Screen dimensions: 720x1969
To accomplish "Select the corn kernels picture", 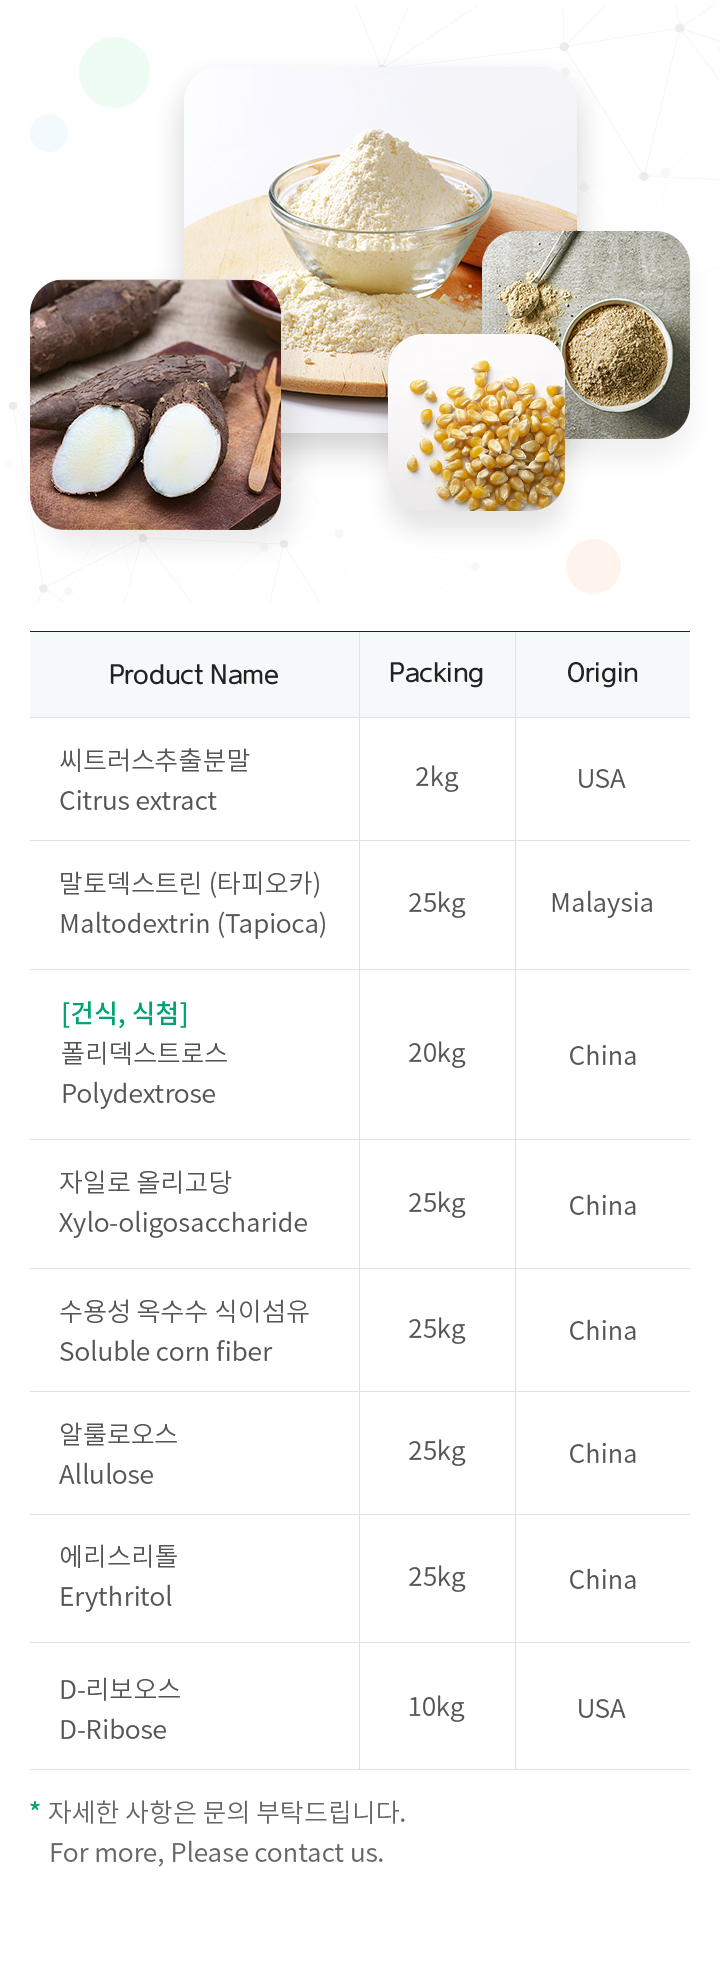I will (x=476, y=423).
